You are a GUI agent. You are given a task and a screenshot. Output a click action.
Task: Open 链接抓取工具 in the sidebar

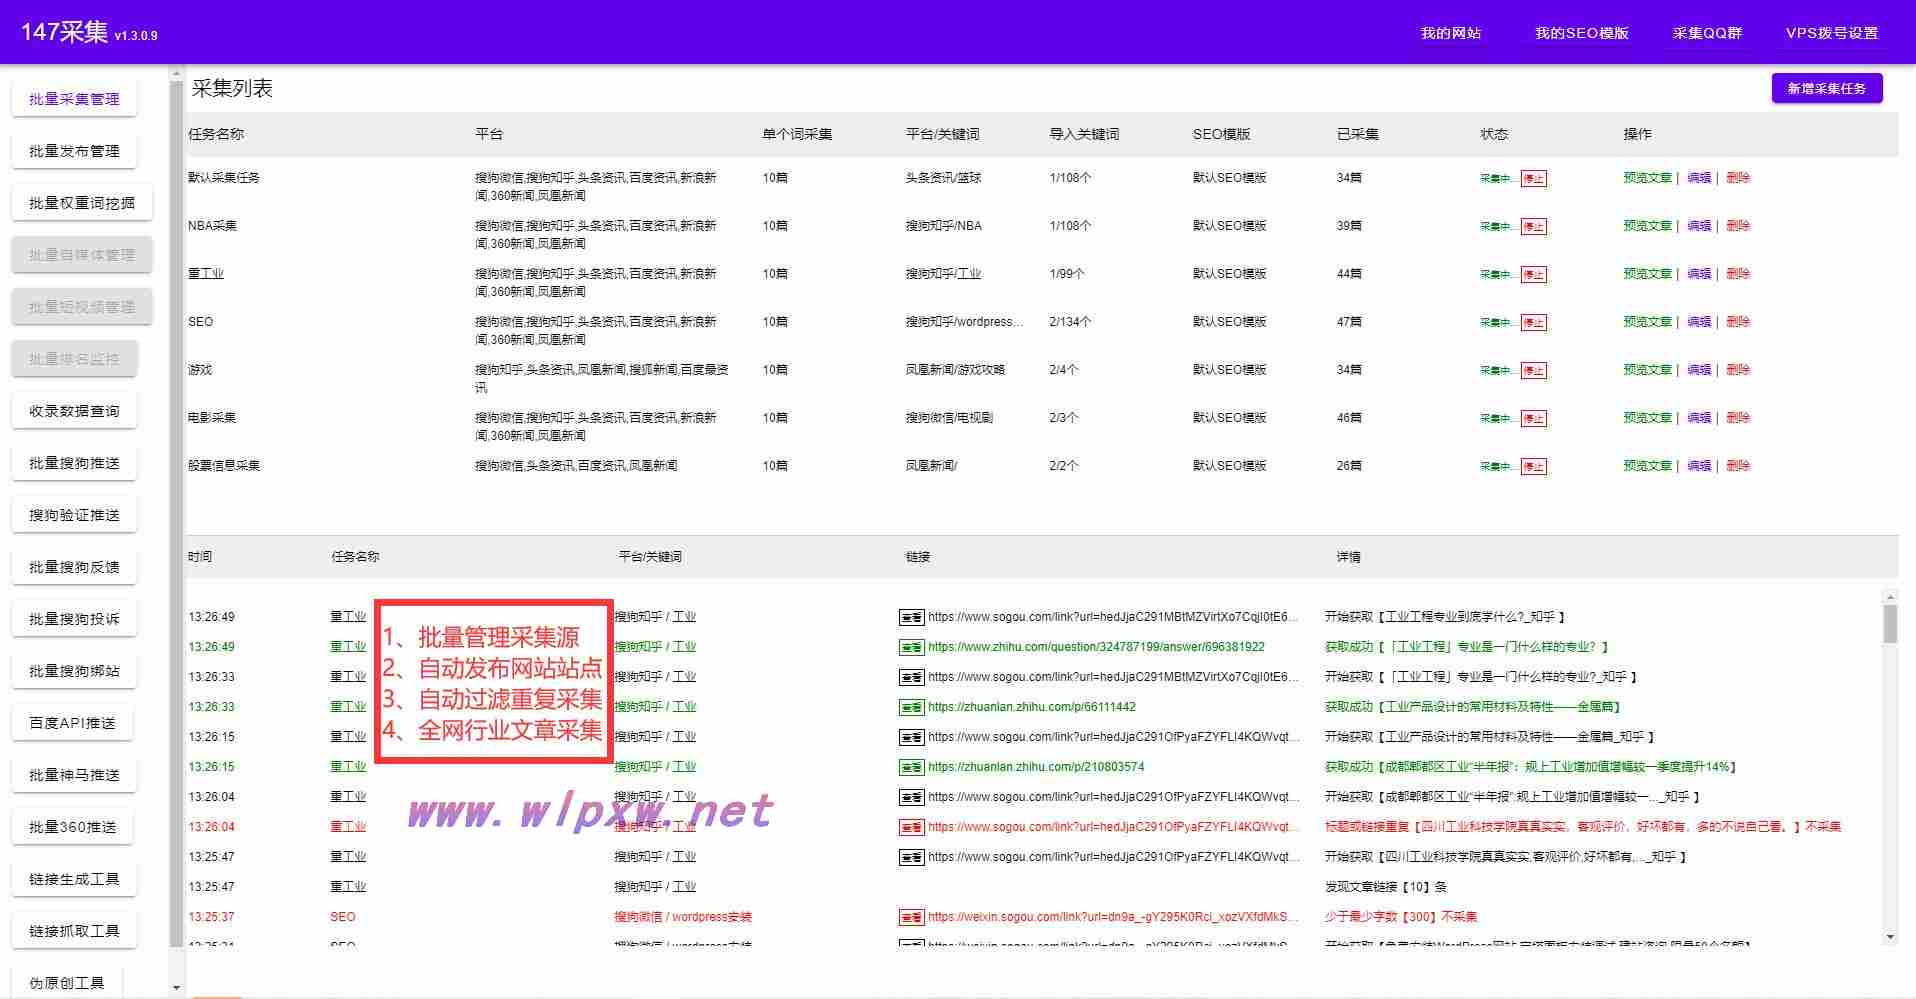click(74, 931)
